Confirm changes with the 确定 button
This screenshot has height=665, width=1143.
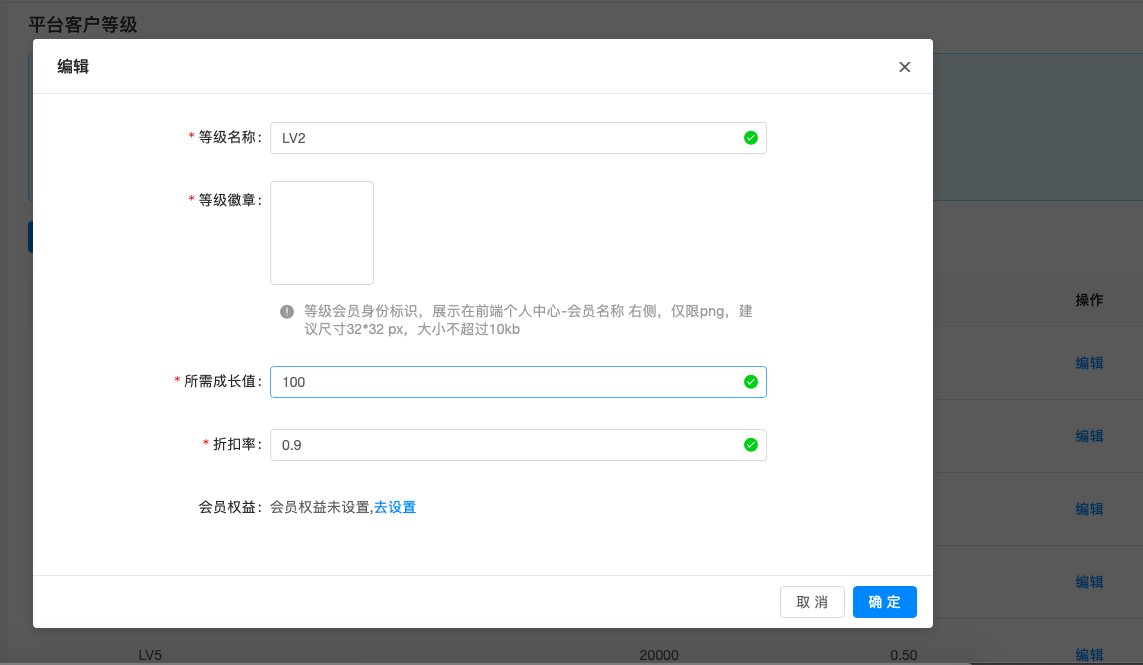click(884, 602)
